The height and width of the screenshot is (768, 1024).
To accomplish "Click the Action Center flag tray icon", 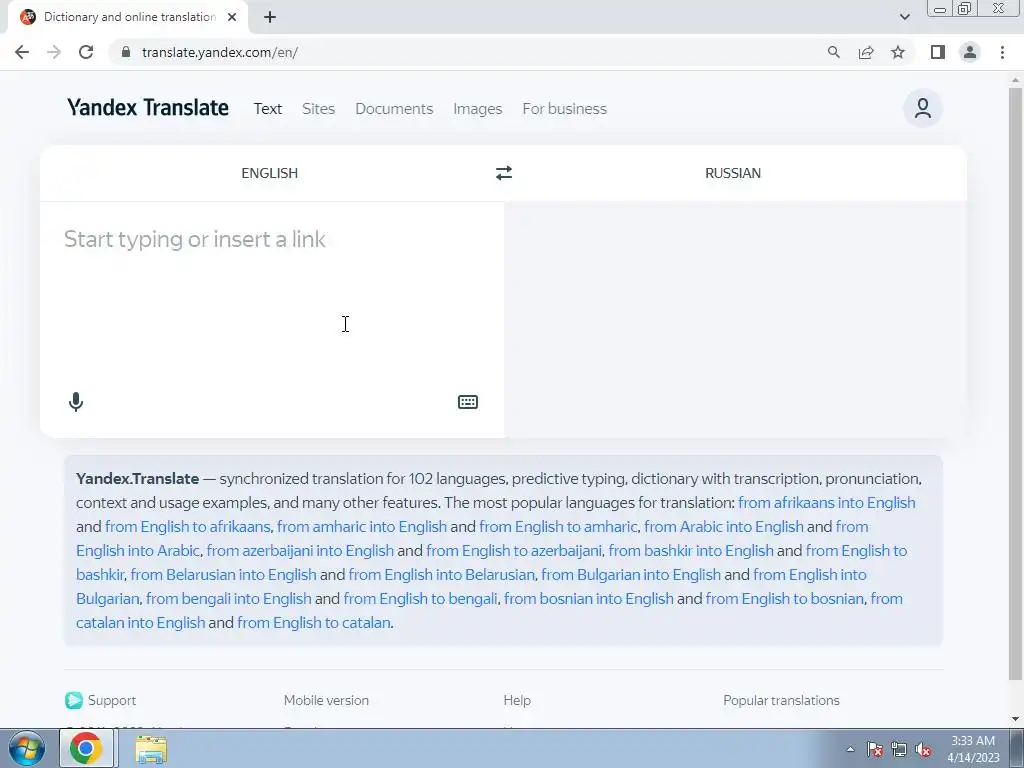I will (875, 749).
